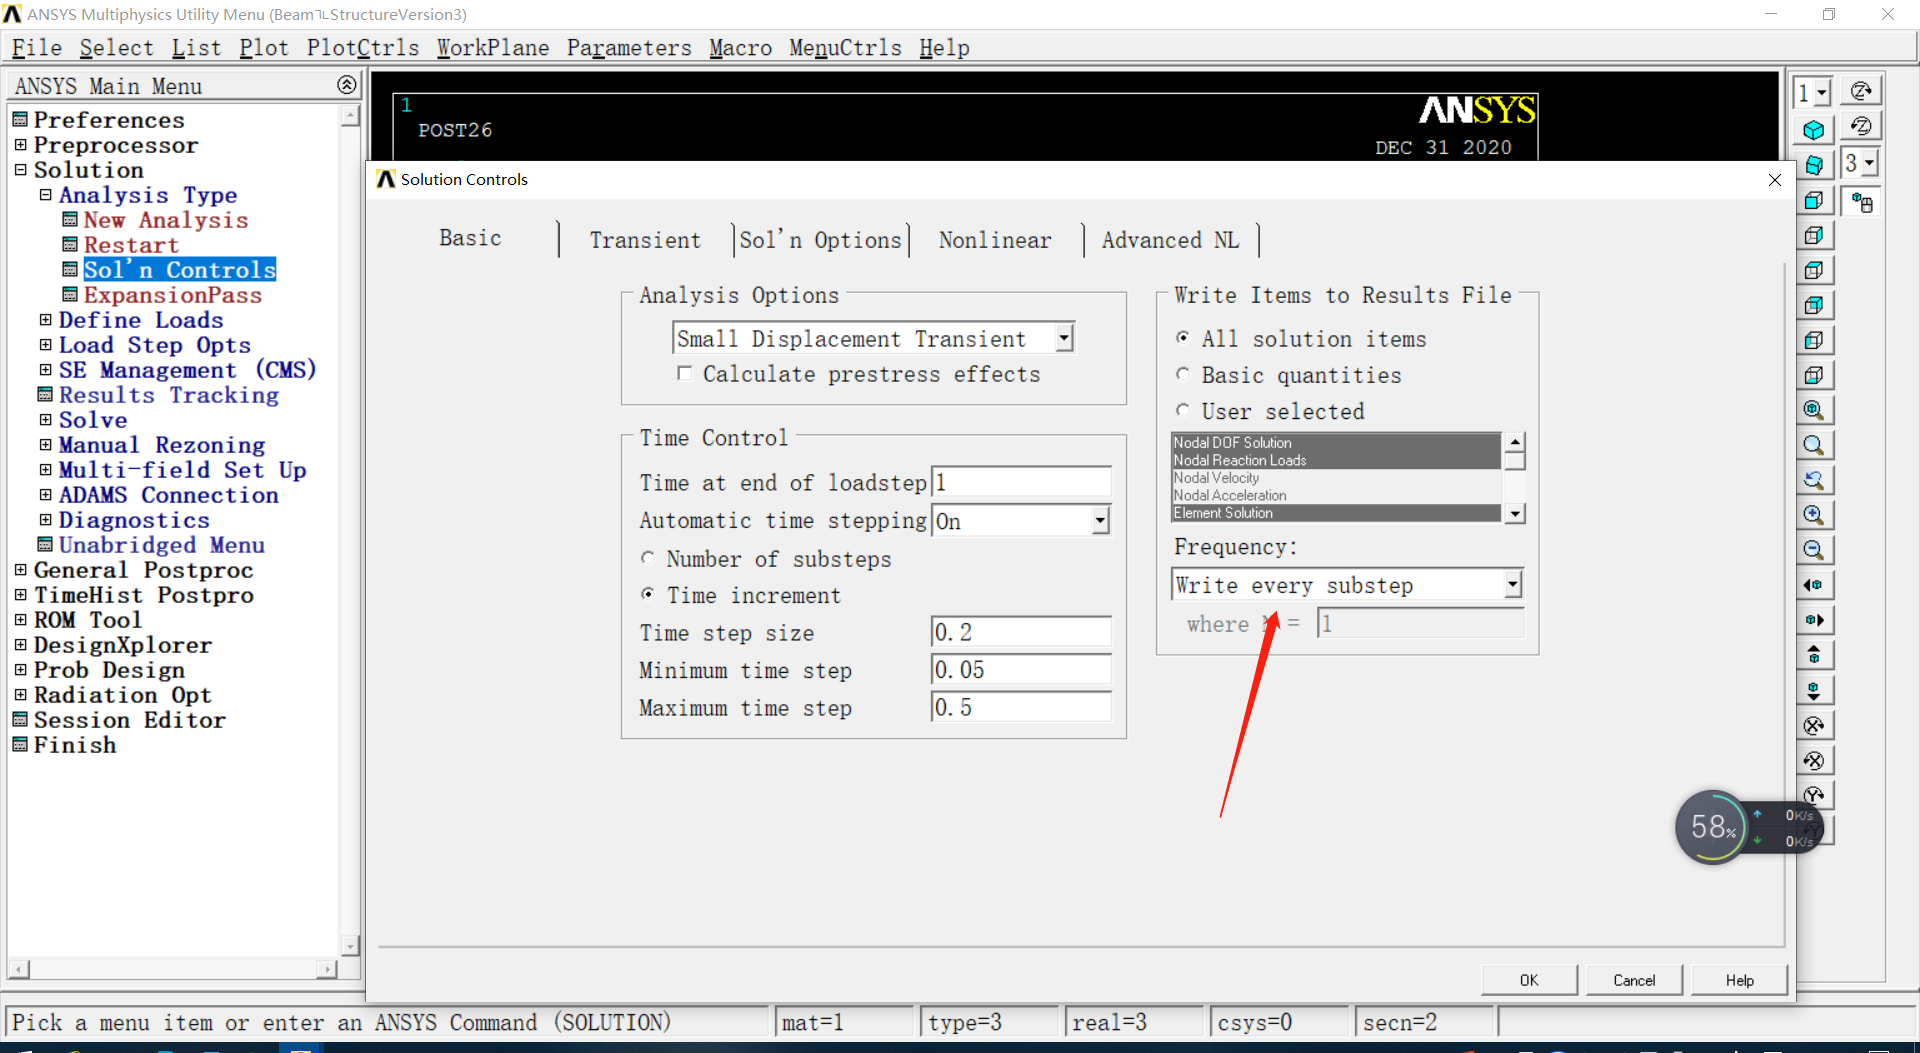Select Time increment radio button
Screen dimensions: 1920x1053
point(648,594)
